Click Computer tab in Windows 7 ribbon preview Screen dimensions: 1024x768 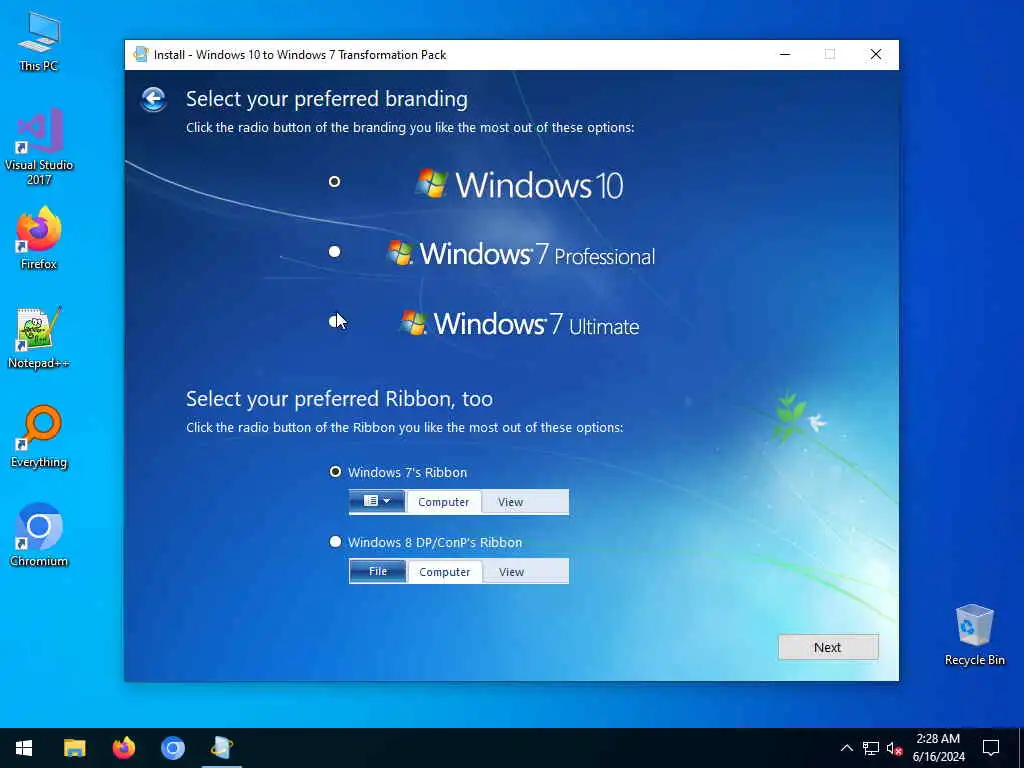[443, 502]
